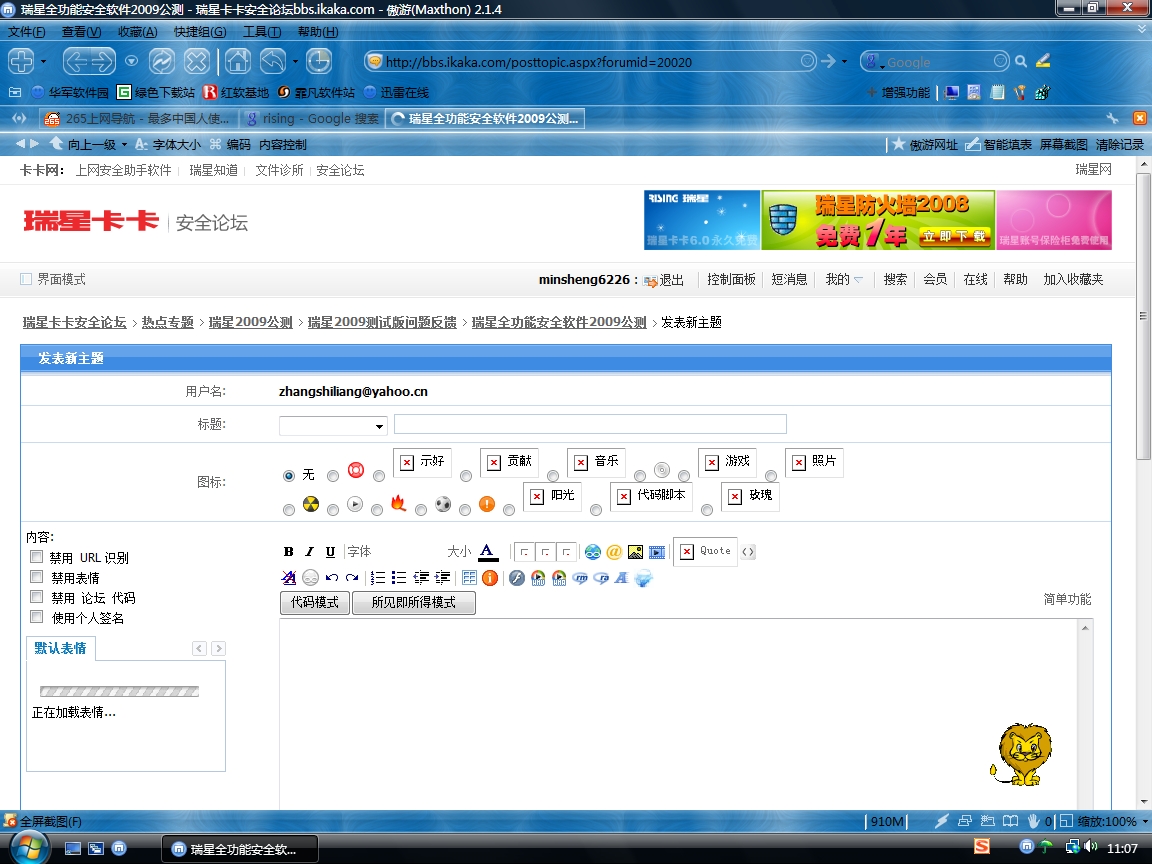The image size is (1152, 864).
Task: Insert video with filmstrip icon
Action: tap(657, 552)
